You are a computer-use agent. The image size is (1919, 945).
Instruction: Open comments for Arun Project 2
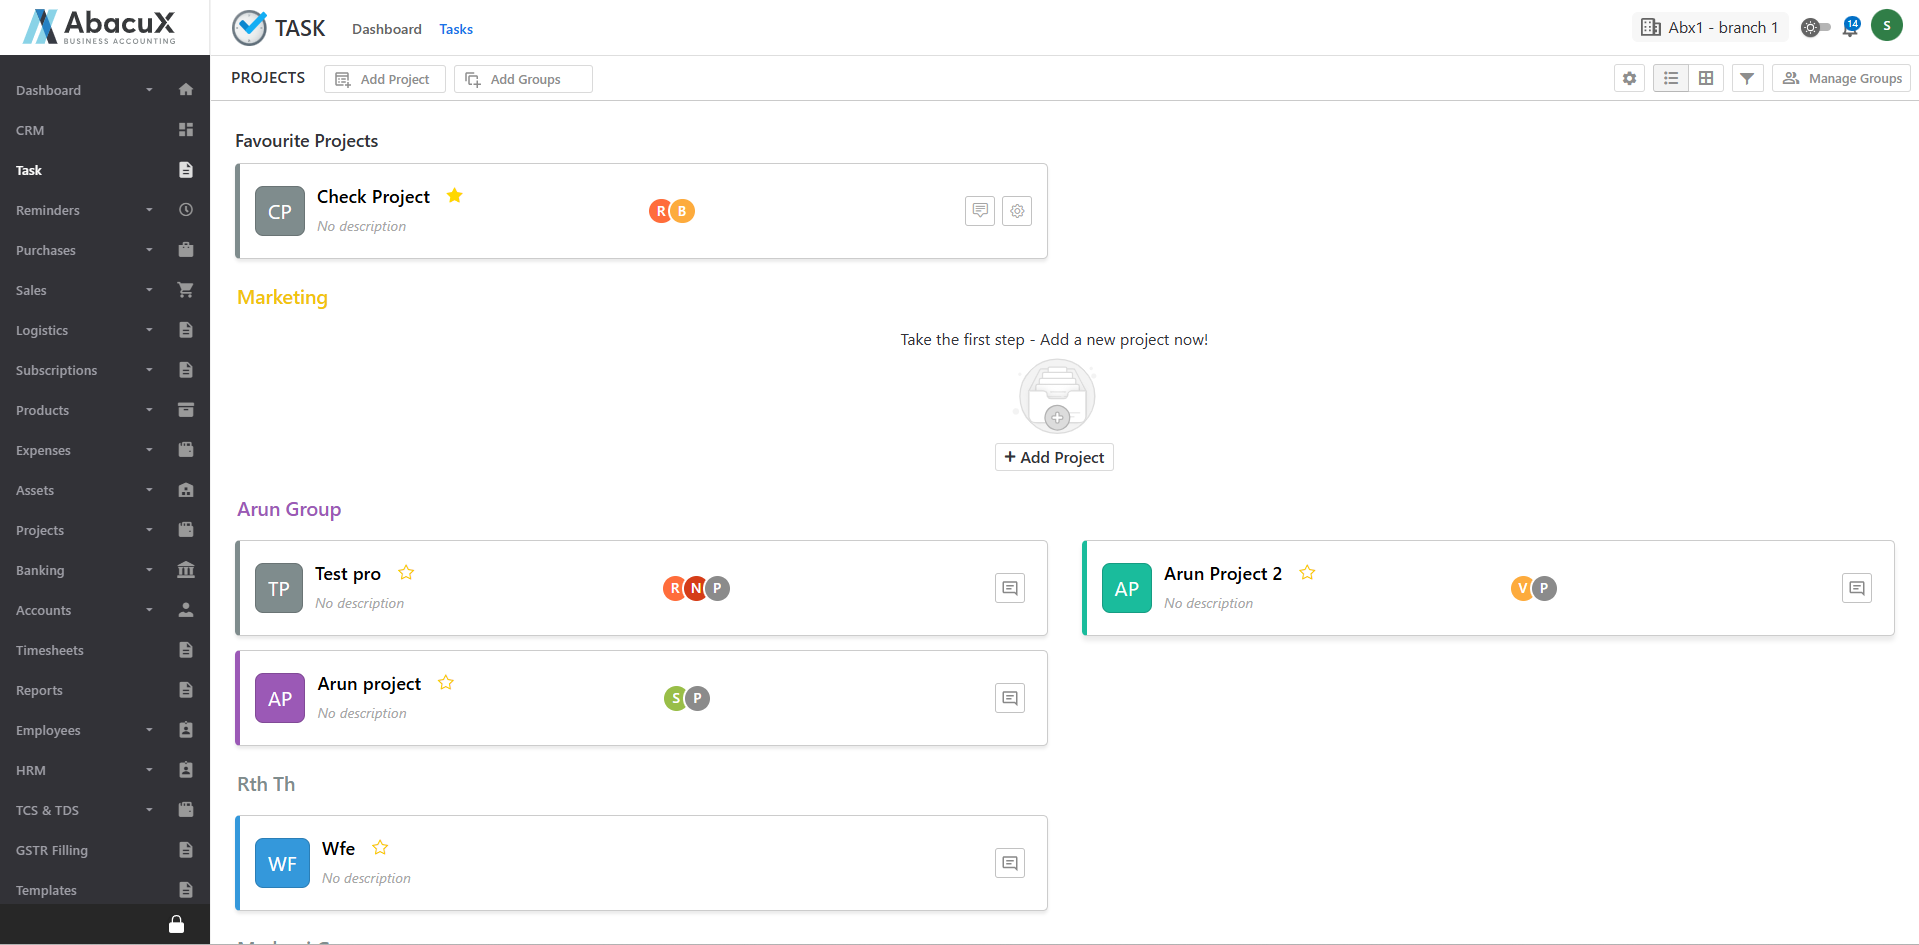[1857, 588]
